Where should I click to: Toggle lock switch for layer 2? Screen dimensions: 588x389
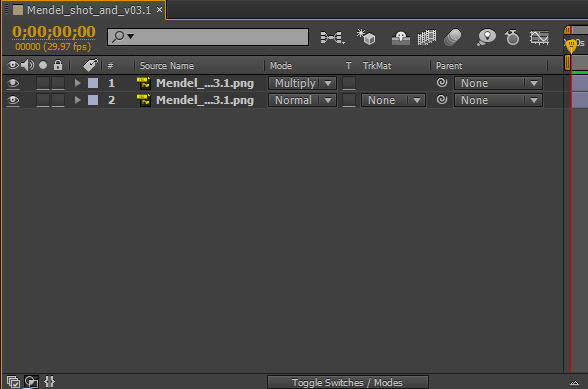pos(58,101)
